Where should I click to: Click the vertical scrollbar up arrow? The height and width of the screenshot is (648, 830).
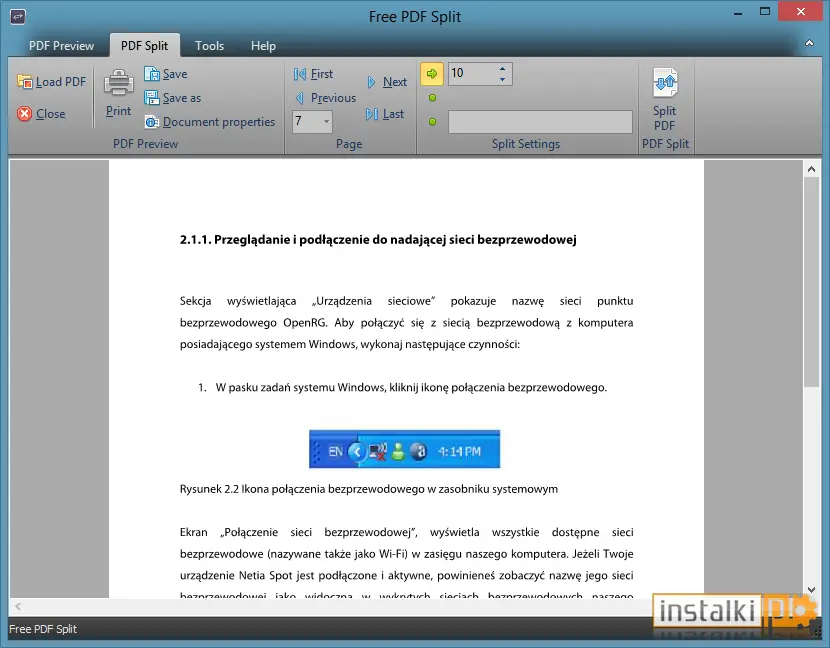pos(811,169)
